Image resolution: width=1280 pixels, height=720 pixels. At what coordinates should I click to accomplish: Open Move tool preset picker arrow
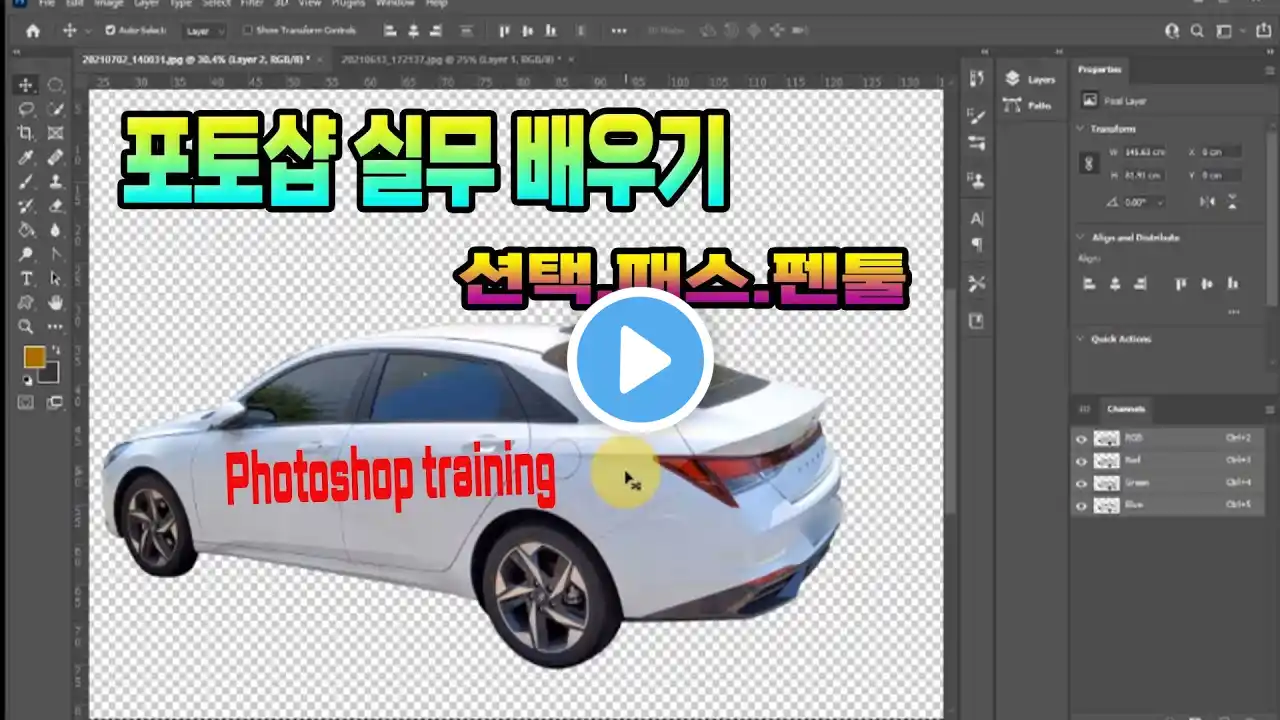click(x=87, y=31)
